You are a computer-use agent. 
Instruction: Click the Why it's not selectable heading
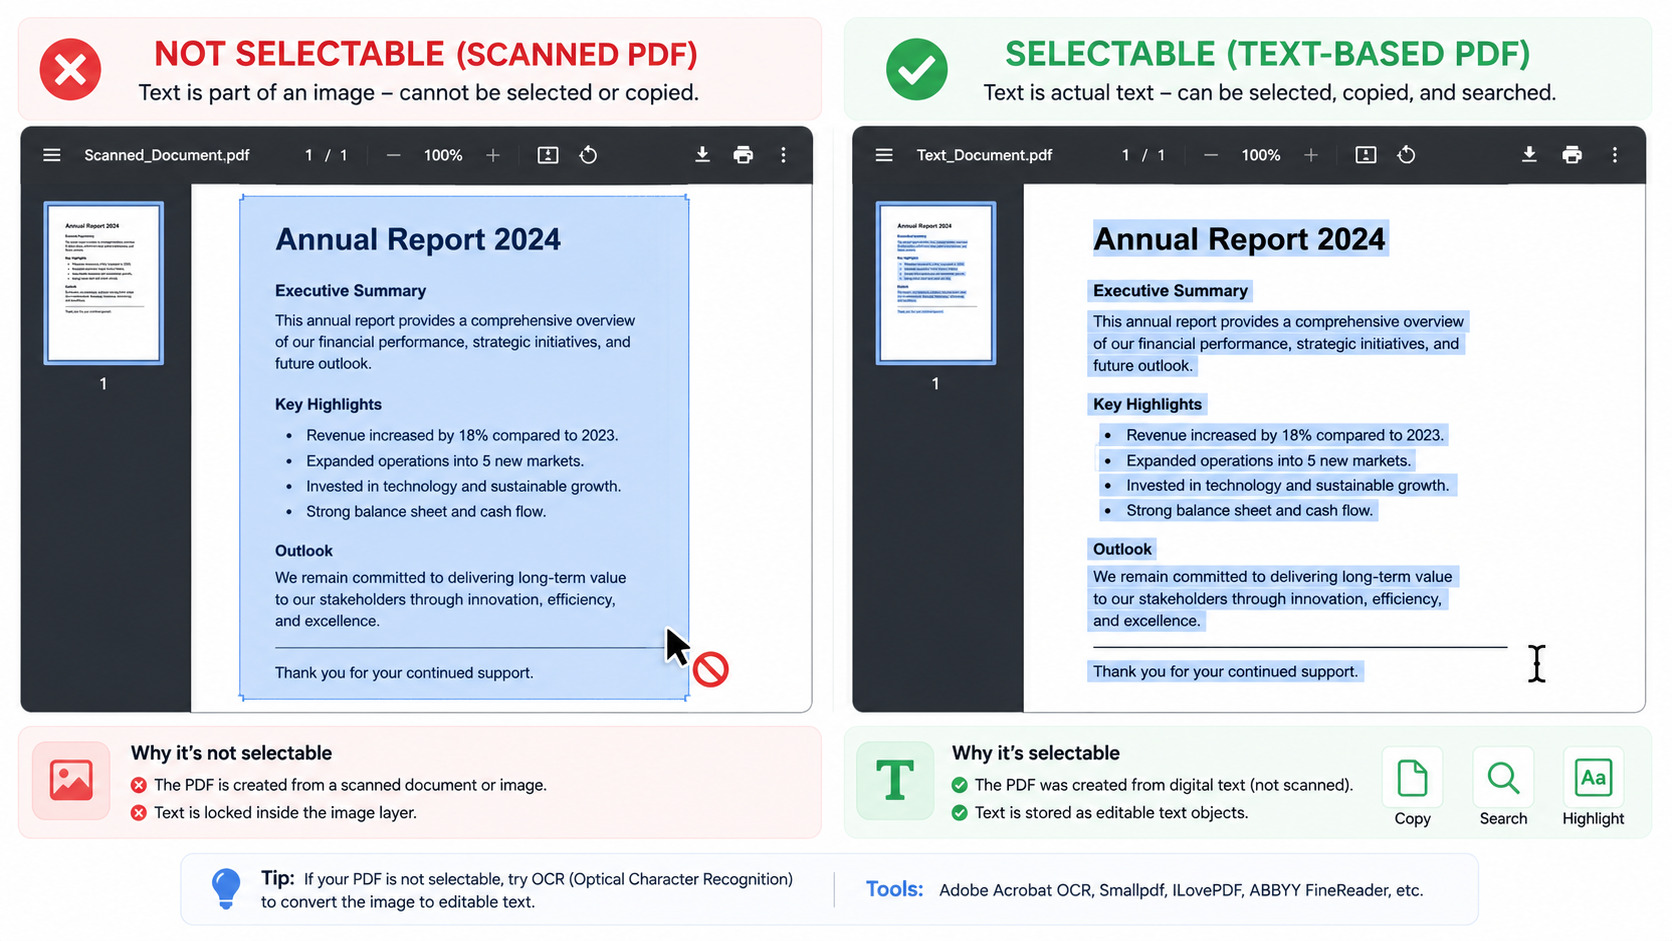[231, 753]
